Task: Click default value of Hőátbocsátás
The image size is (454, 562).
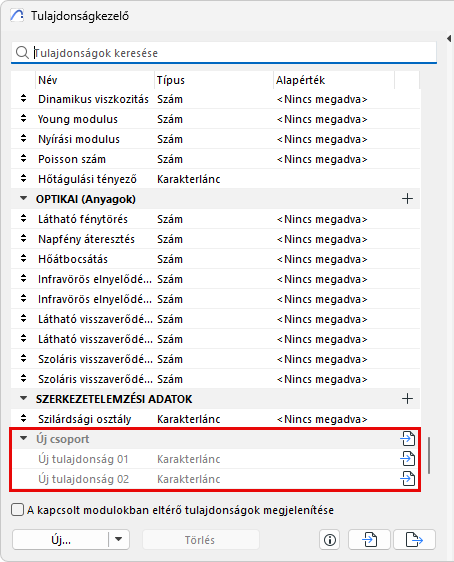Action: (x=322, y=259)
